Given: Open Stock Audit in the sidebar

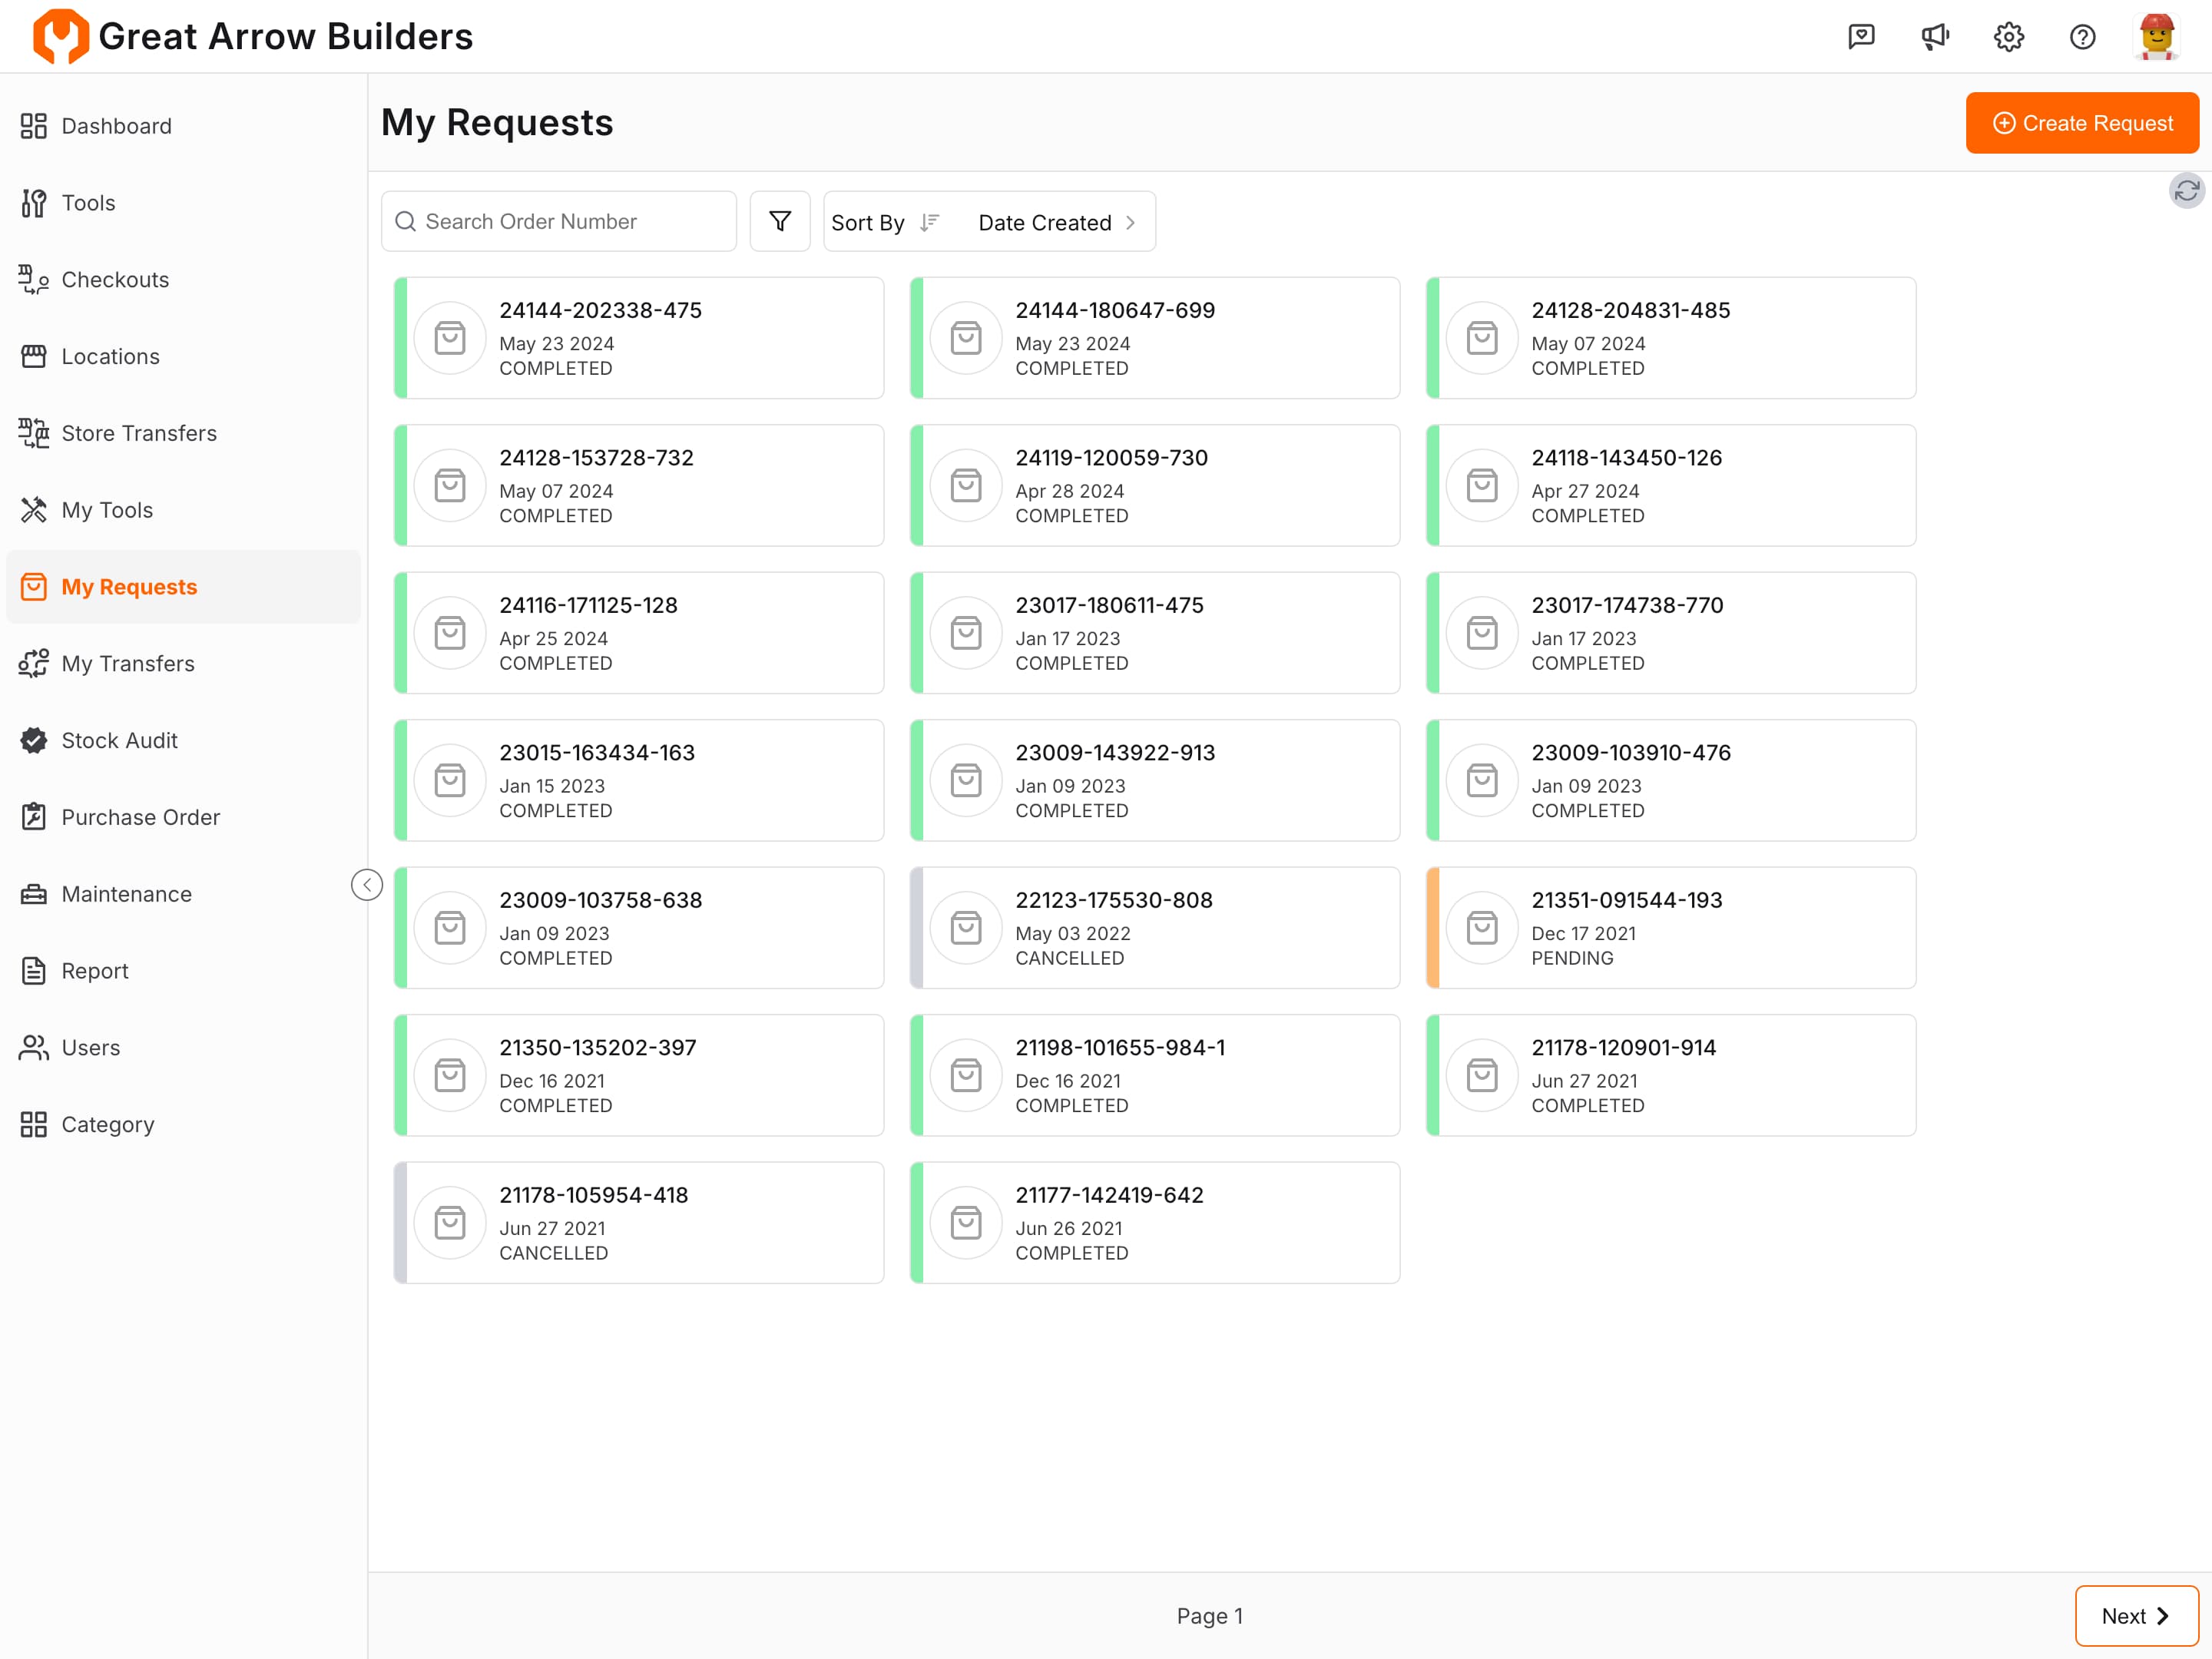Looking at the screenshot, I should pos(119,740).
